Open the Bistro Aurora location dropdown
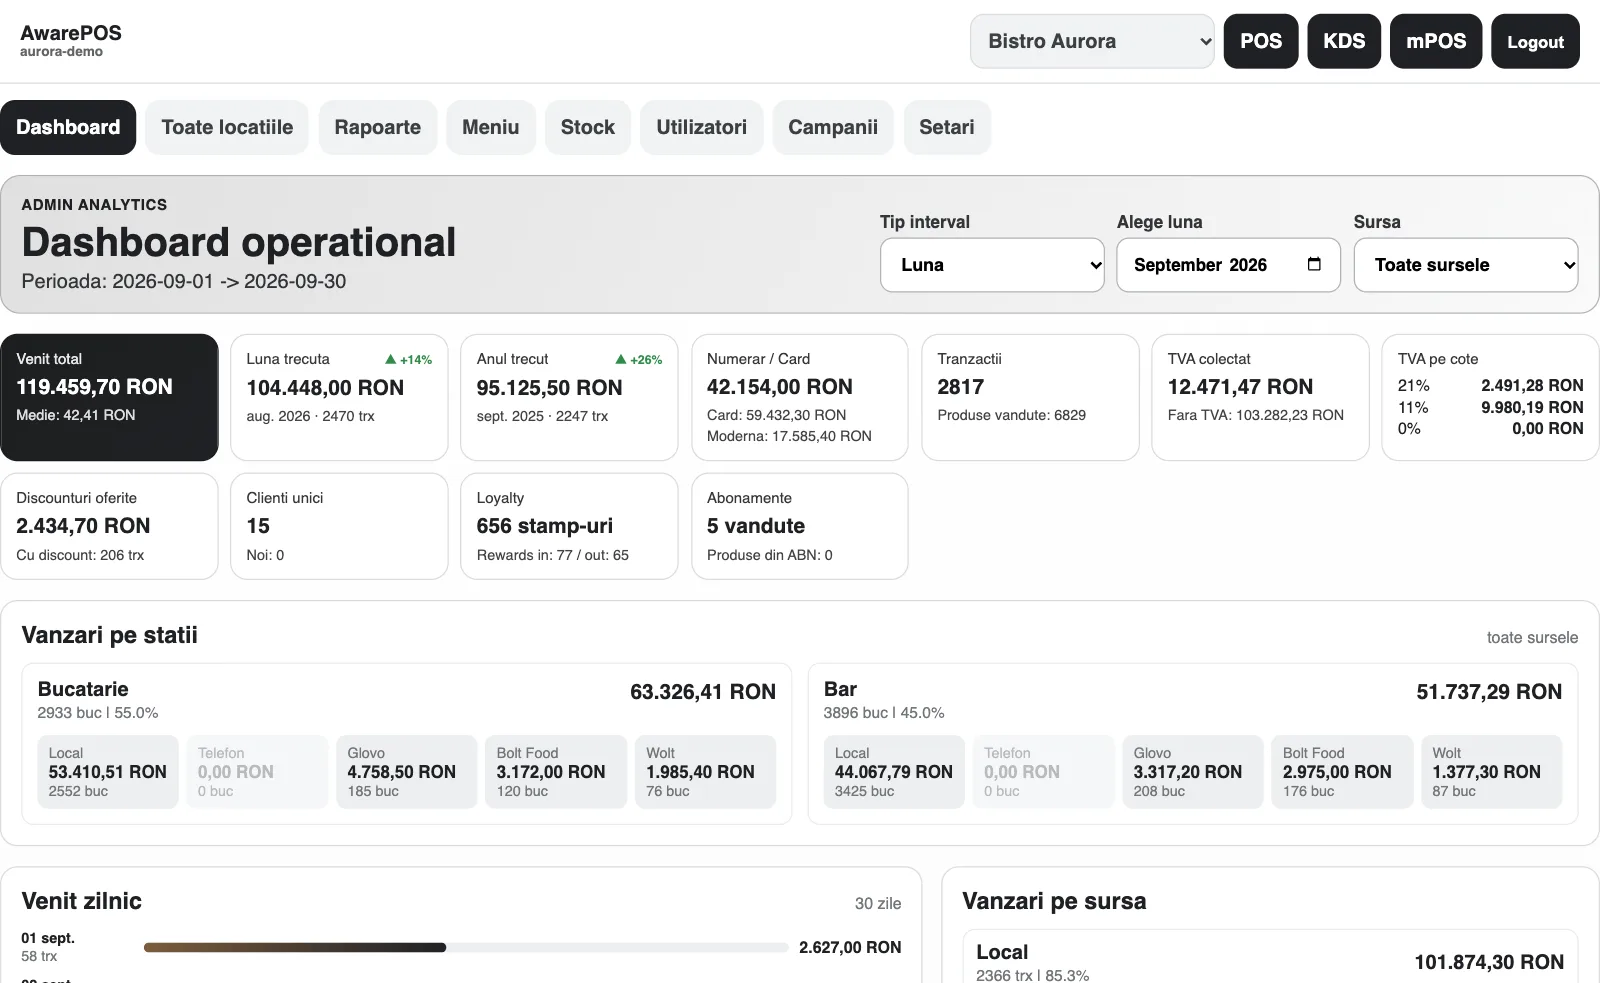The height and width of the screenshot is (983, 1600). point(1092,41)
